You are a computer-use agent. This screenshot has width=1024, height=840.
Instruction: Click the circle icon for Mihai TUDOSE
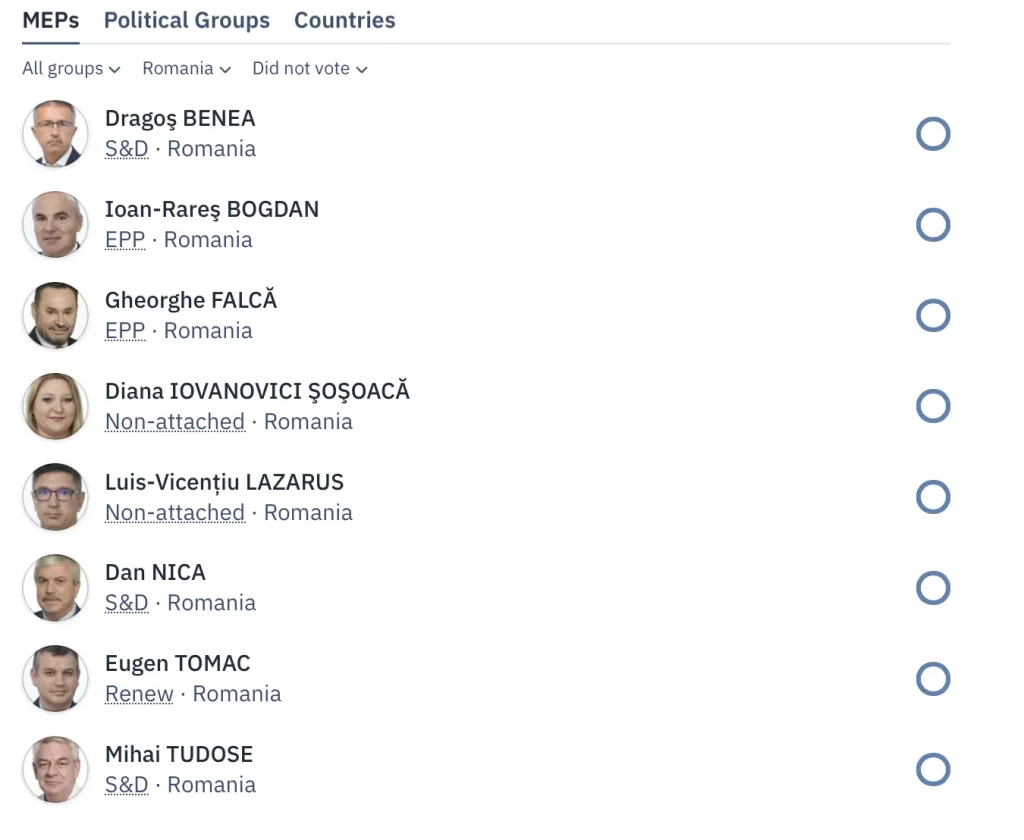[932, 770]
